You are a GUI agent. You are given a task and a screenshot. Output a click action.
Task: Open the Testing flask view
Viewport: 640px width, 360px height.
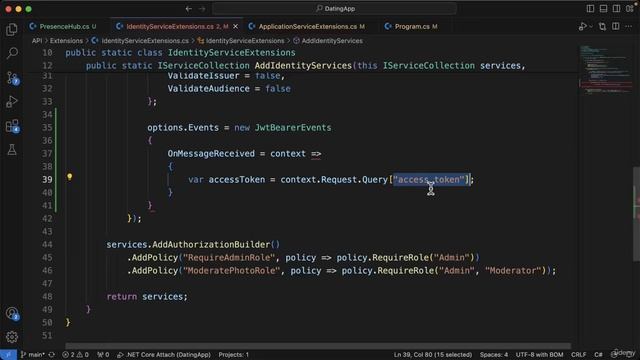(12, 150)
